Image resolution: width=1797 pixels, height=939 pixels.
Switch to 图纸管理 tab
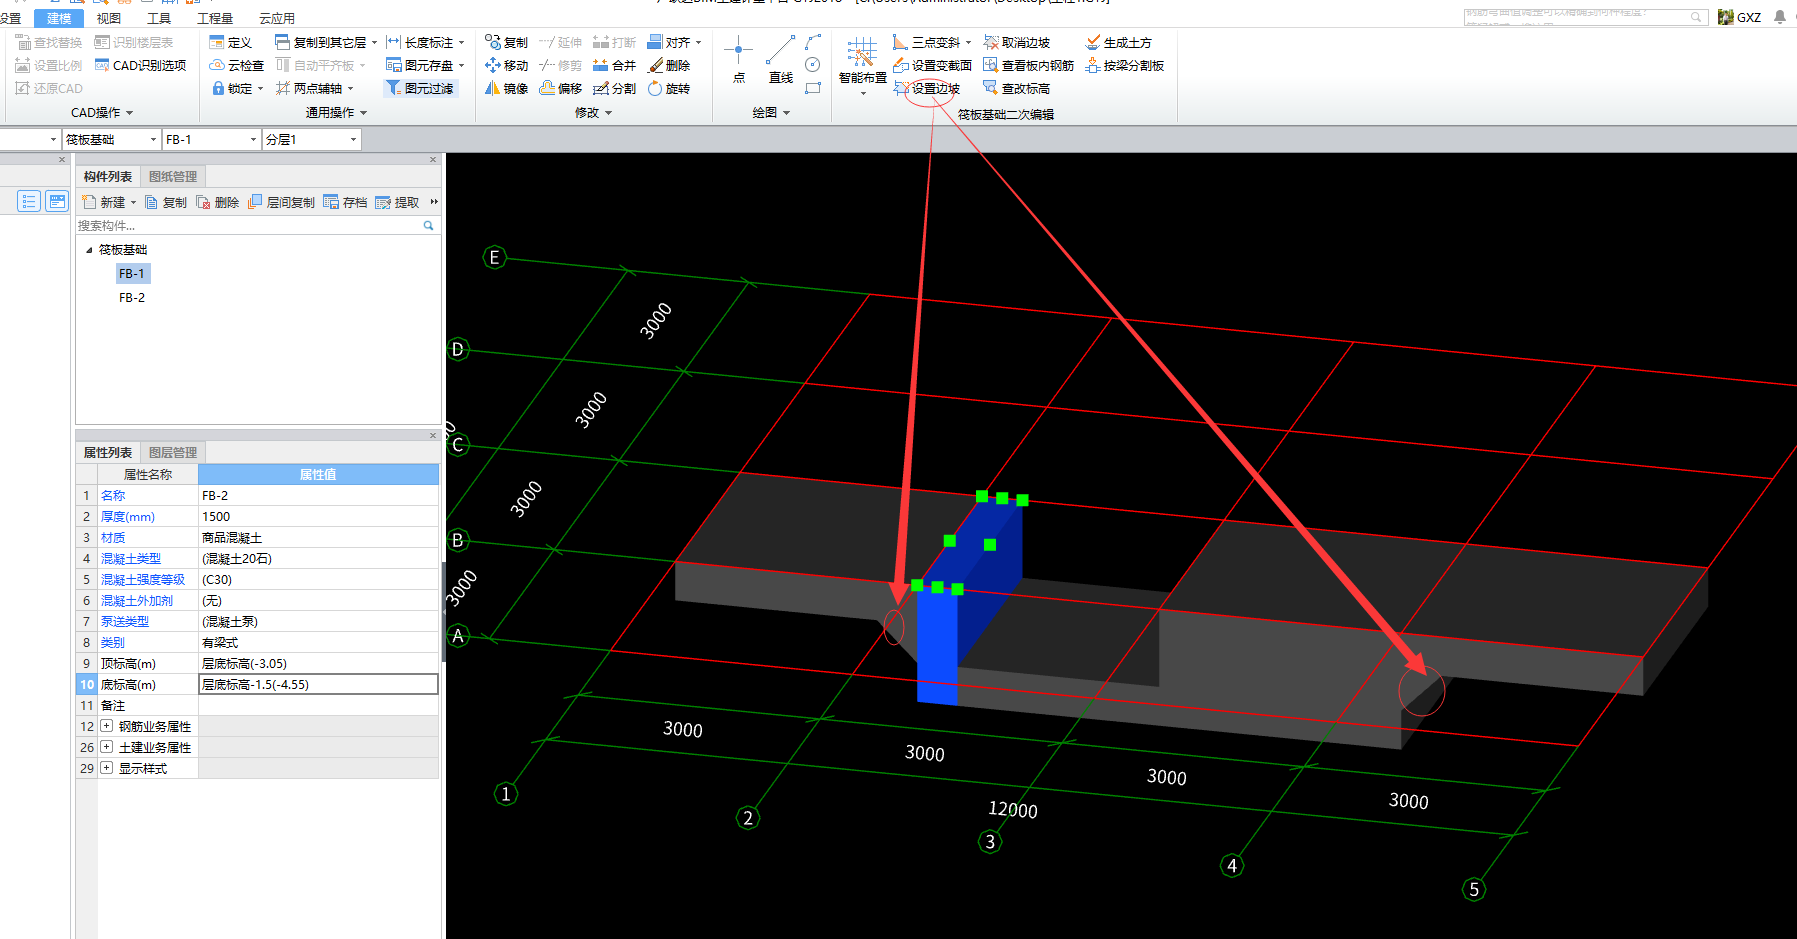point(173,177)
